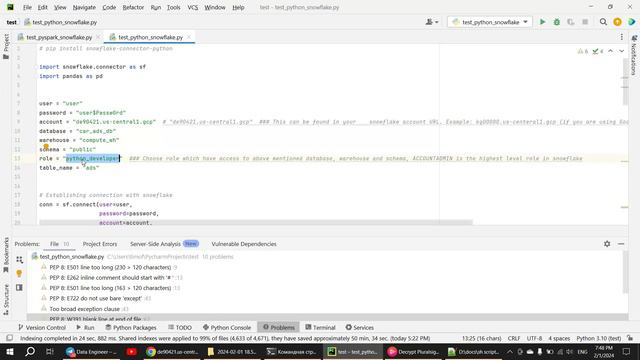640x360 pixels.
Task: Start debugging with the bug icon
Action: click(556, 22)
